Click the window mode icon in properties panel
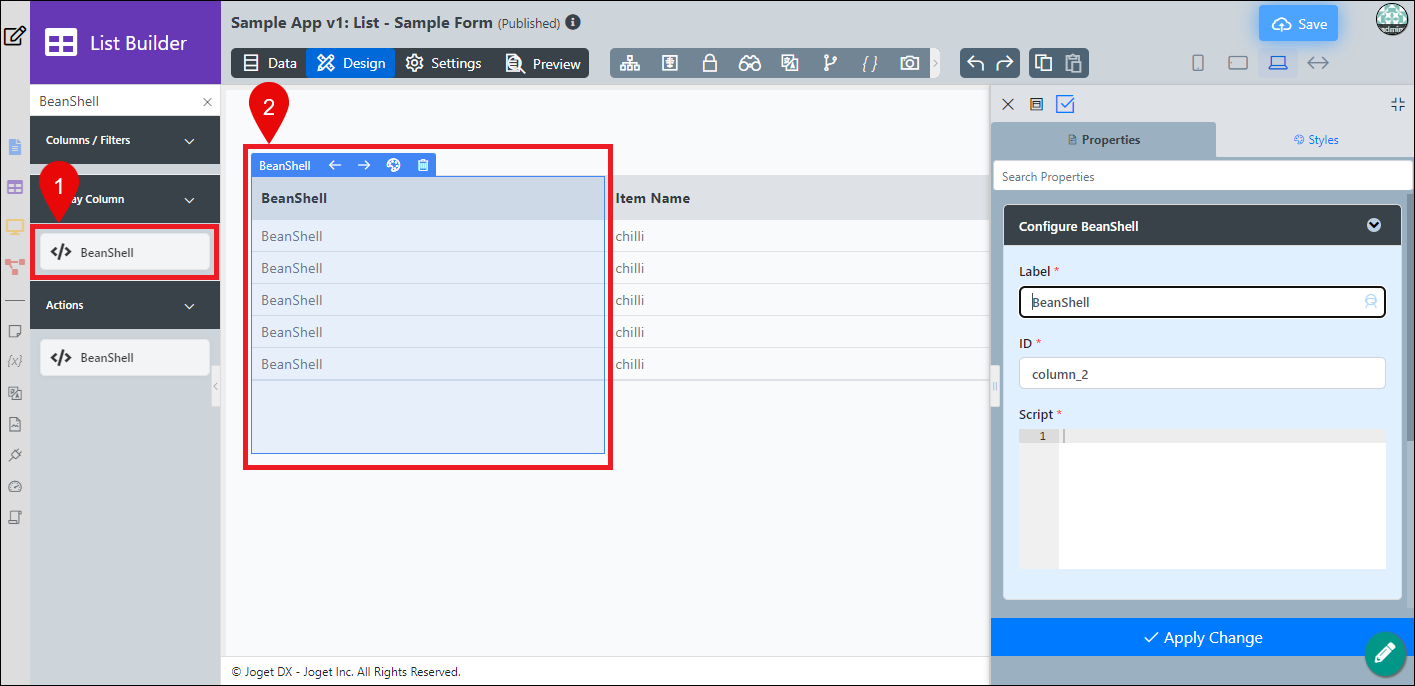The height and width of the screenshot is (686, 1415). pos(1036,104)
